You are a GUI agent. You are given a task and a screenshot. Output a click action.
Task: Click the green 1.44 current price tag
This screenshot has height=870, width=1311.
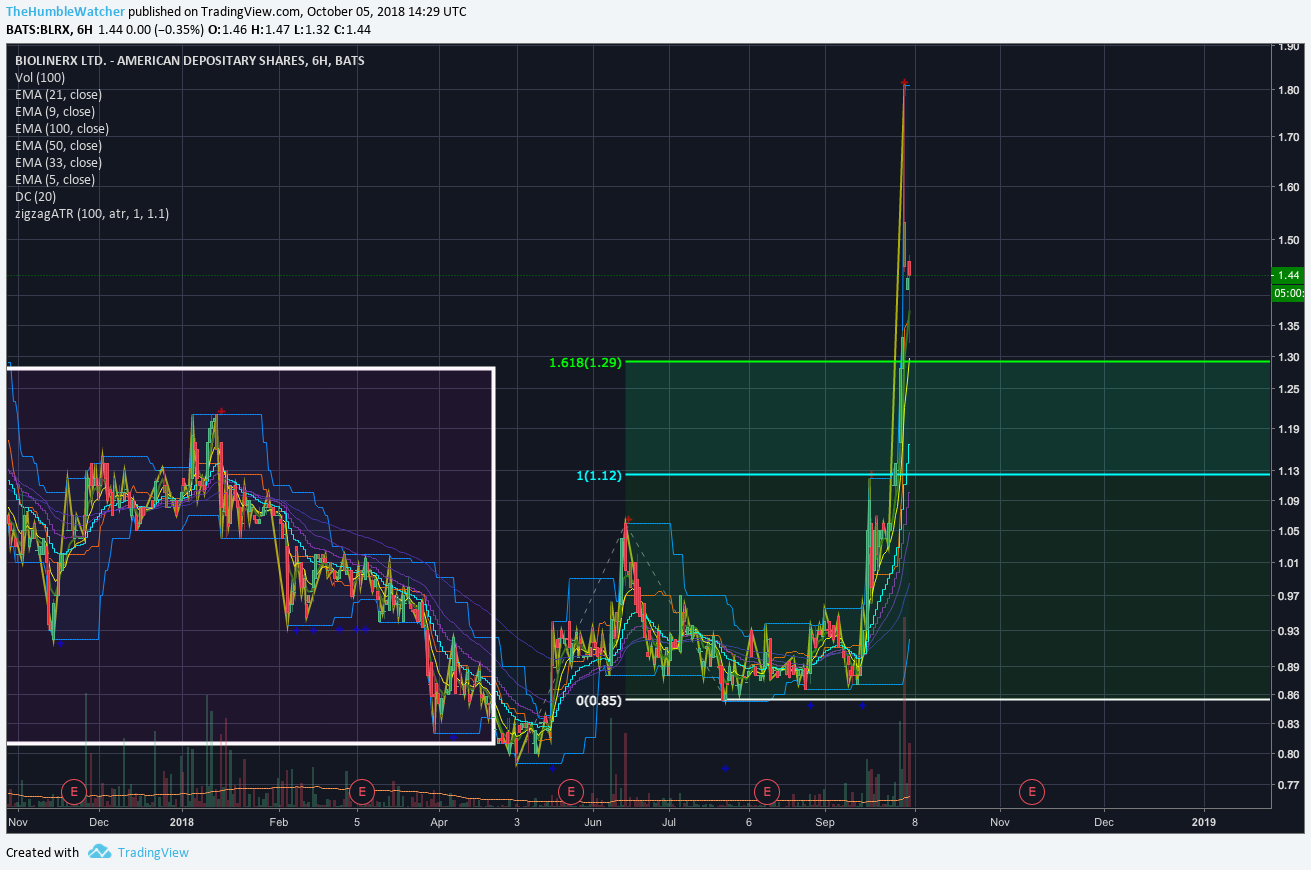click(x=1288, y=275)
